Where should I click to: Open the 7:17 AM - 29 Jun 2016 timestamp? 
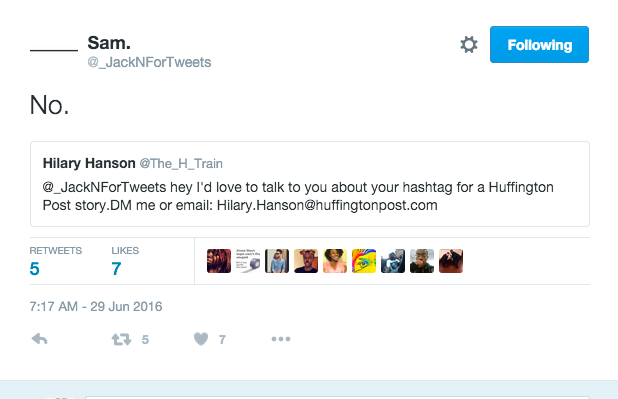pos(96,306)
